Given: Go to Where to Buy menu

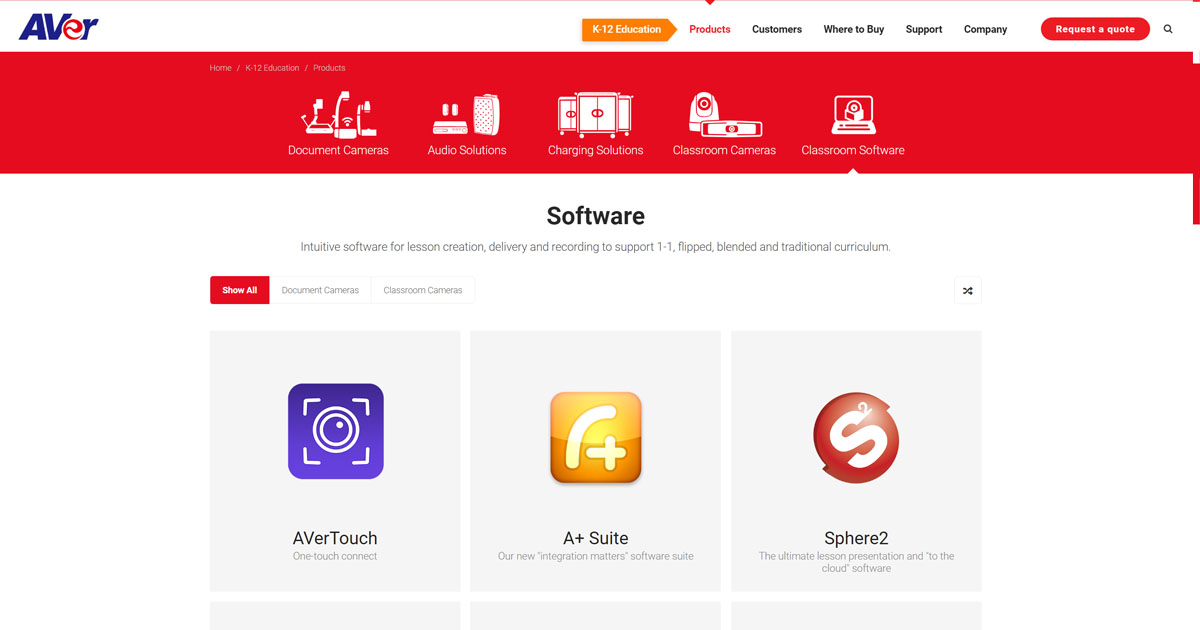Looking at the screenshot, I should coord(853,29).
